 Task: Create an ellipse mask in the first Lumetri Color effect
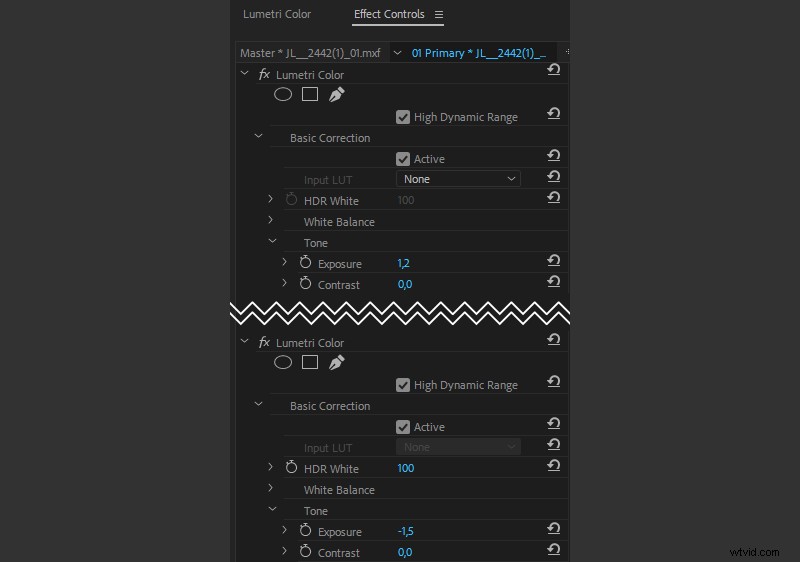tap(283, 94)
